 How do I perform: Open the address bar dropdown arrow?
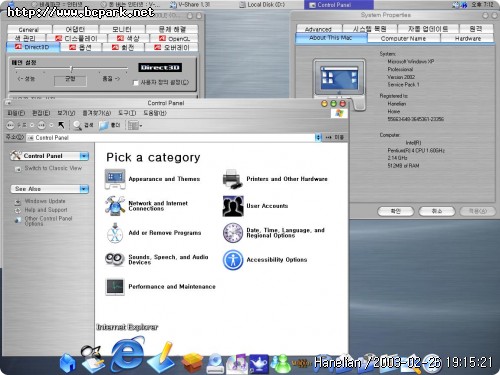pyautogui.click(x=318, y=137)
